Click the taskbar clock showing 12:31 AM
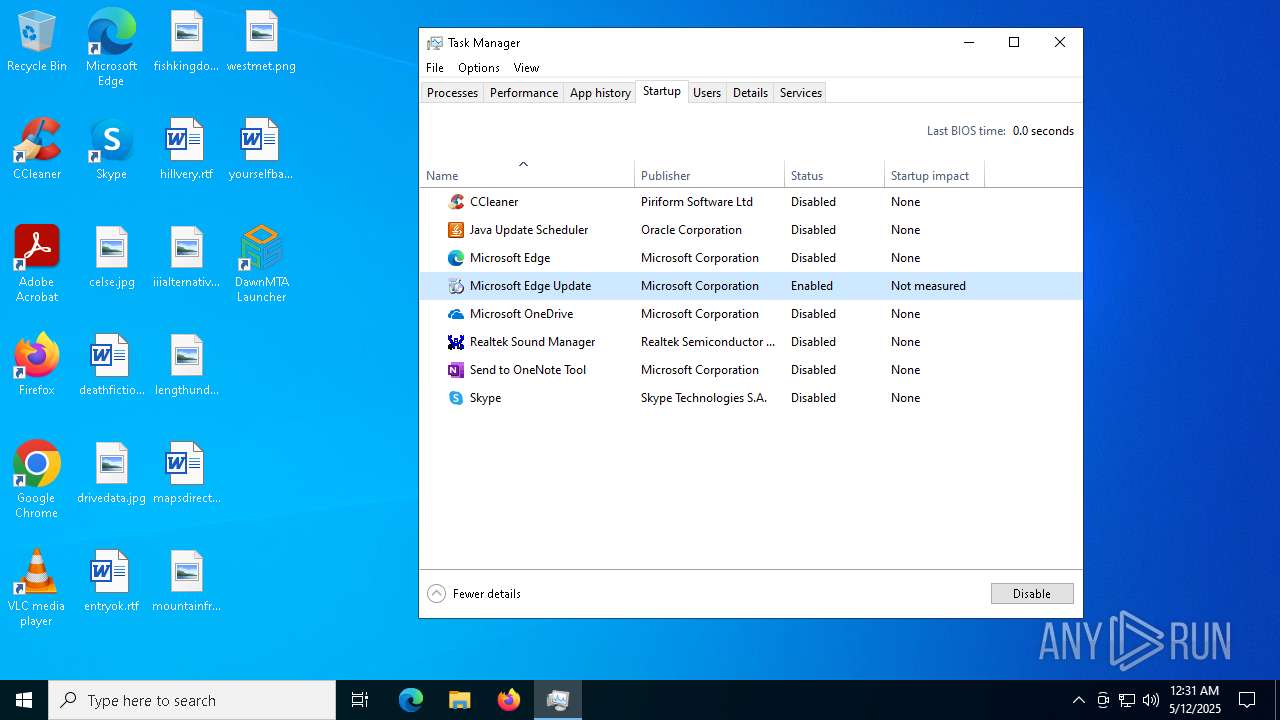The image size is (1280, 720). pyautogui.click(x=1194, y=700)
